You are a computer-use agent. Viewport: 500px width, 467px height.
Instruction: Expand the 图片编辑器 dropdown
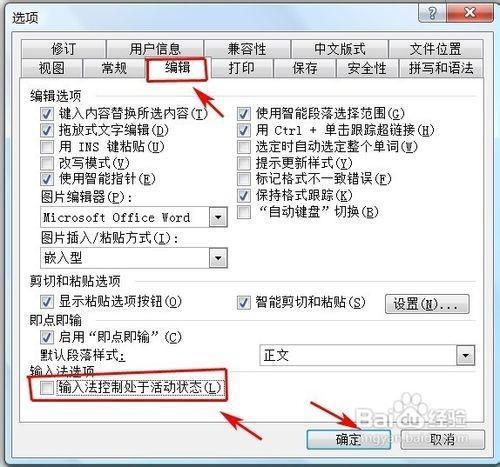[218, 217]
